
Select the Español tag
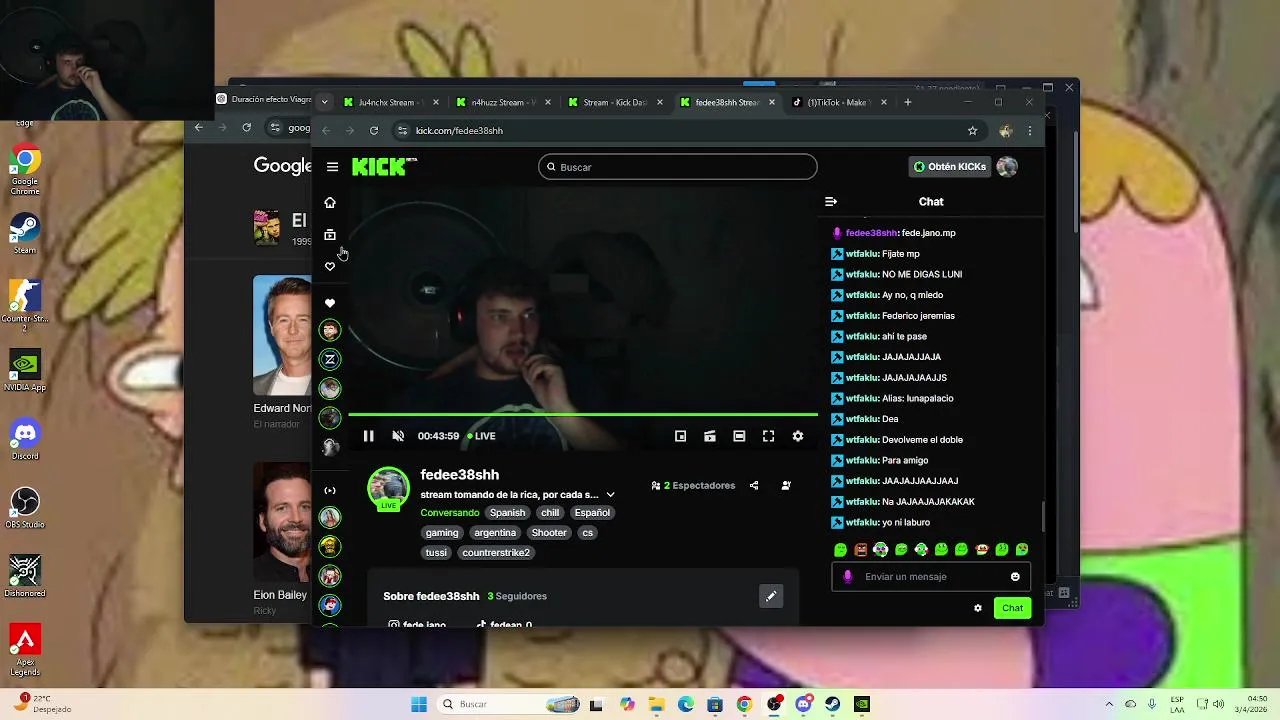pos(592,512)
